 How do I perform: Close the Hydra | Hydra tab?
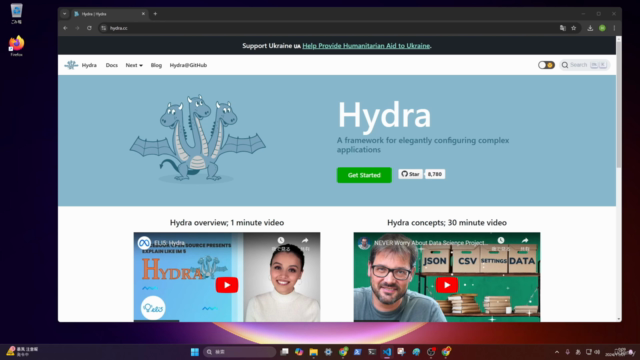tap(143, 13)
